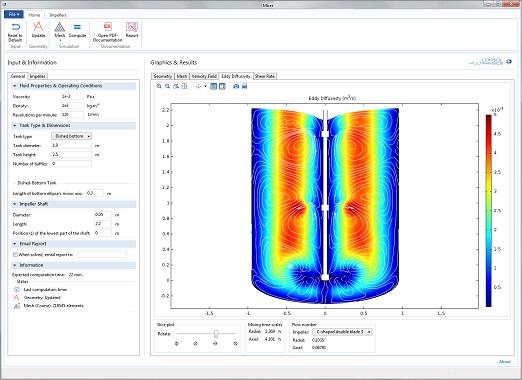Click the Mesh (Coarse) status icon
522x380 pixels.
click(17, 306)
